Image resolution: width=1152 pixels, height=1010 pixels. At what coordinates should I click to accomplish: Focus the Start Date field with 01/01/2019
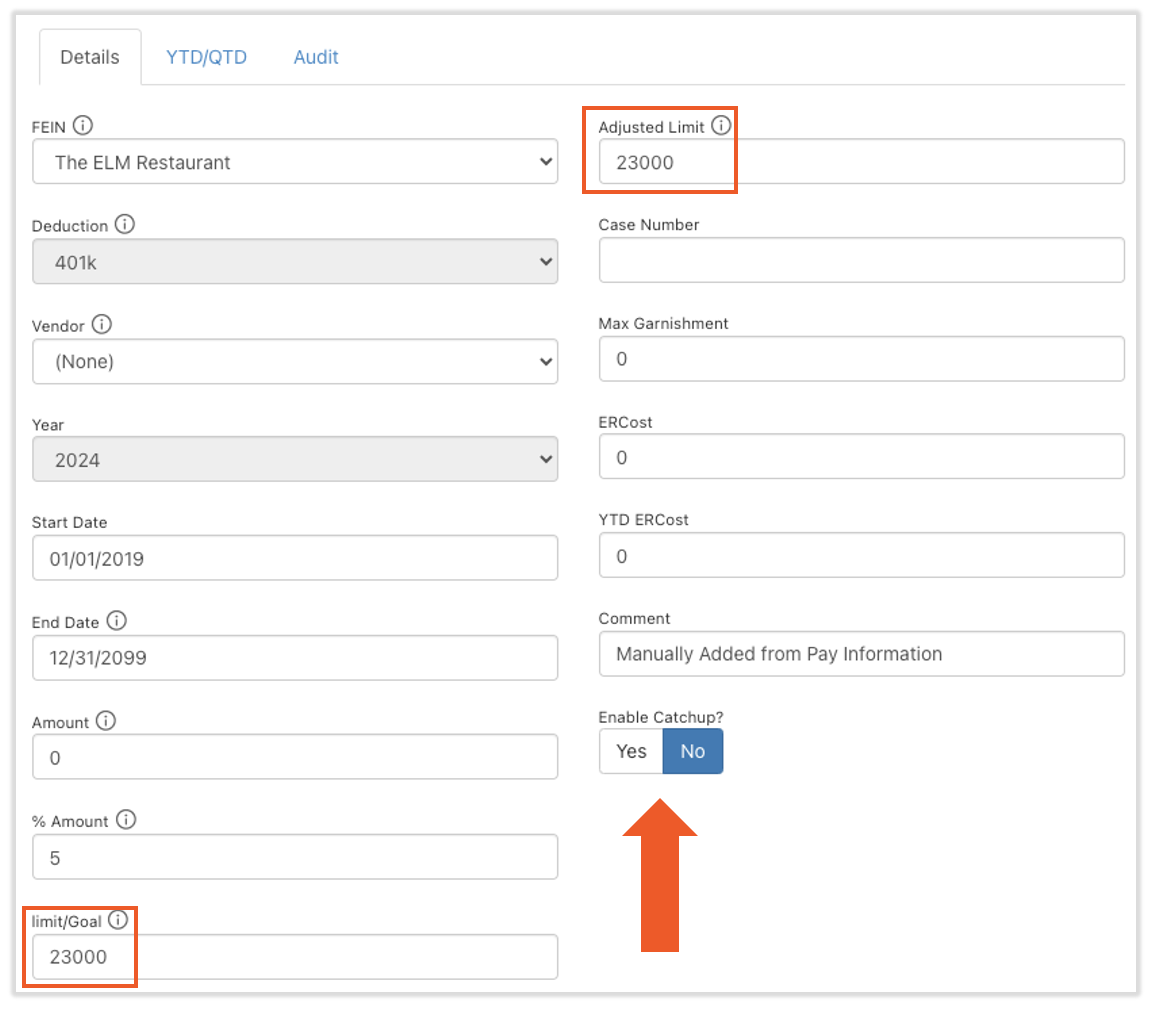(x=294, y=558)
